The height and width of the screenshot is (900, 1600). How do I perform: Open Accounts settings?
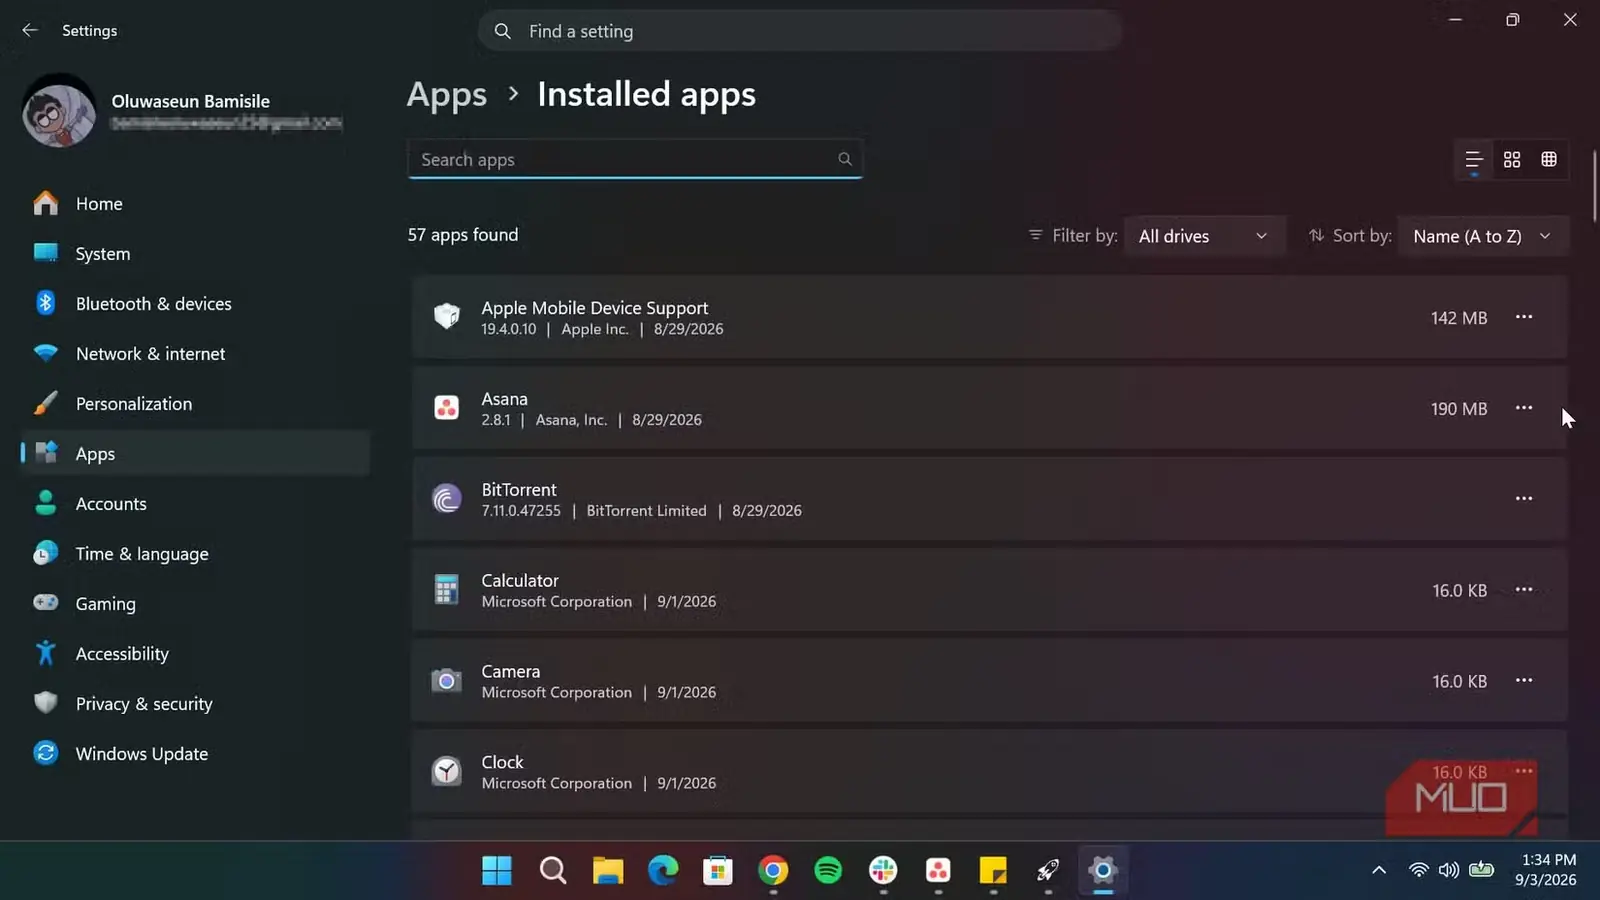click(195, 503)
